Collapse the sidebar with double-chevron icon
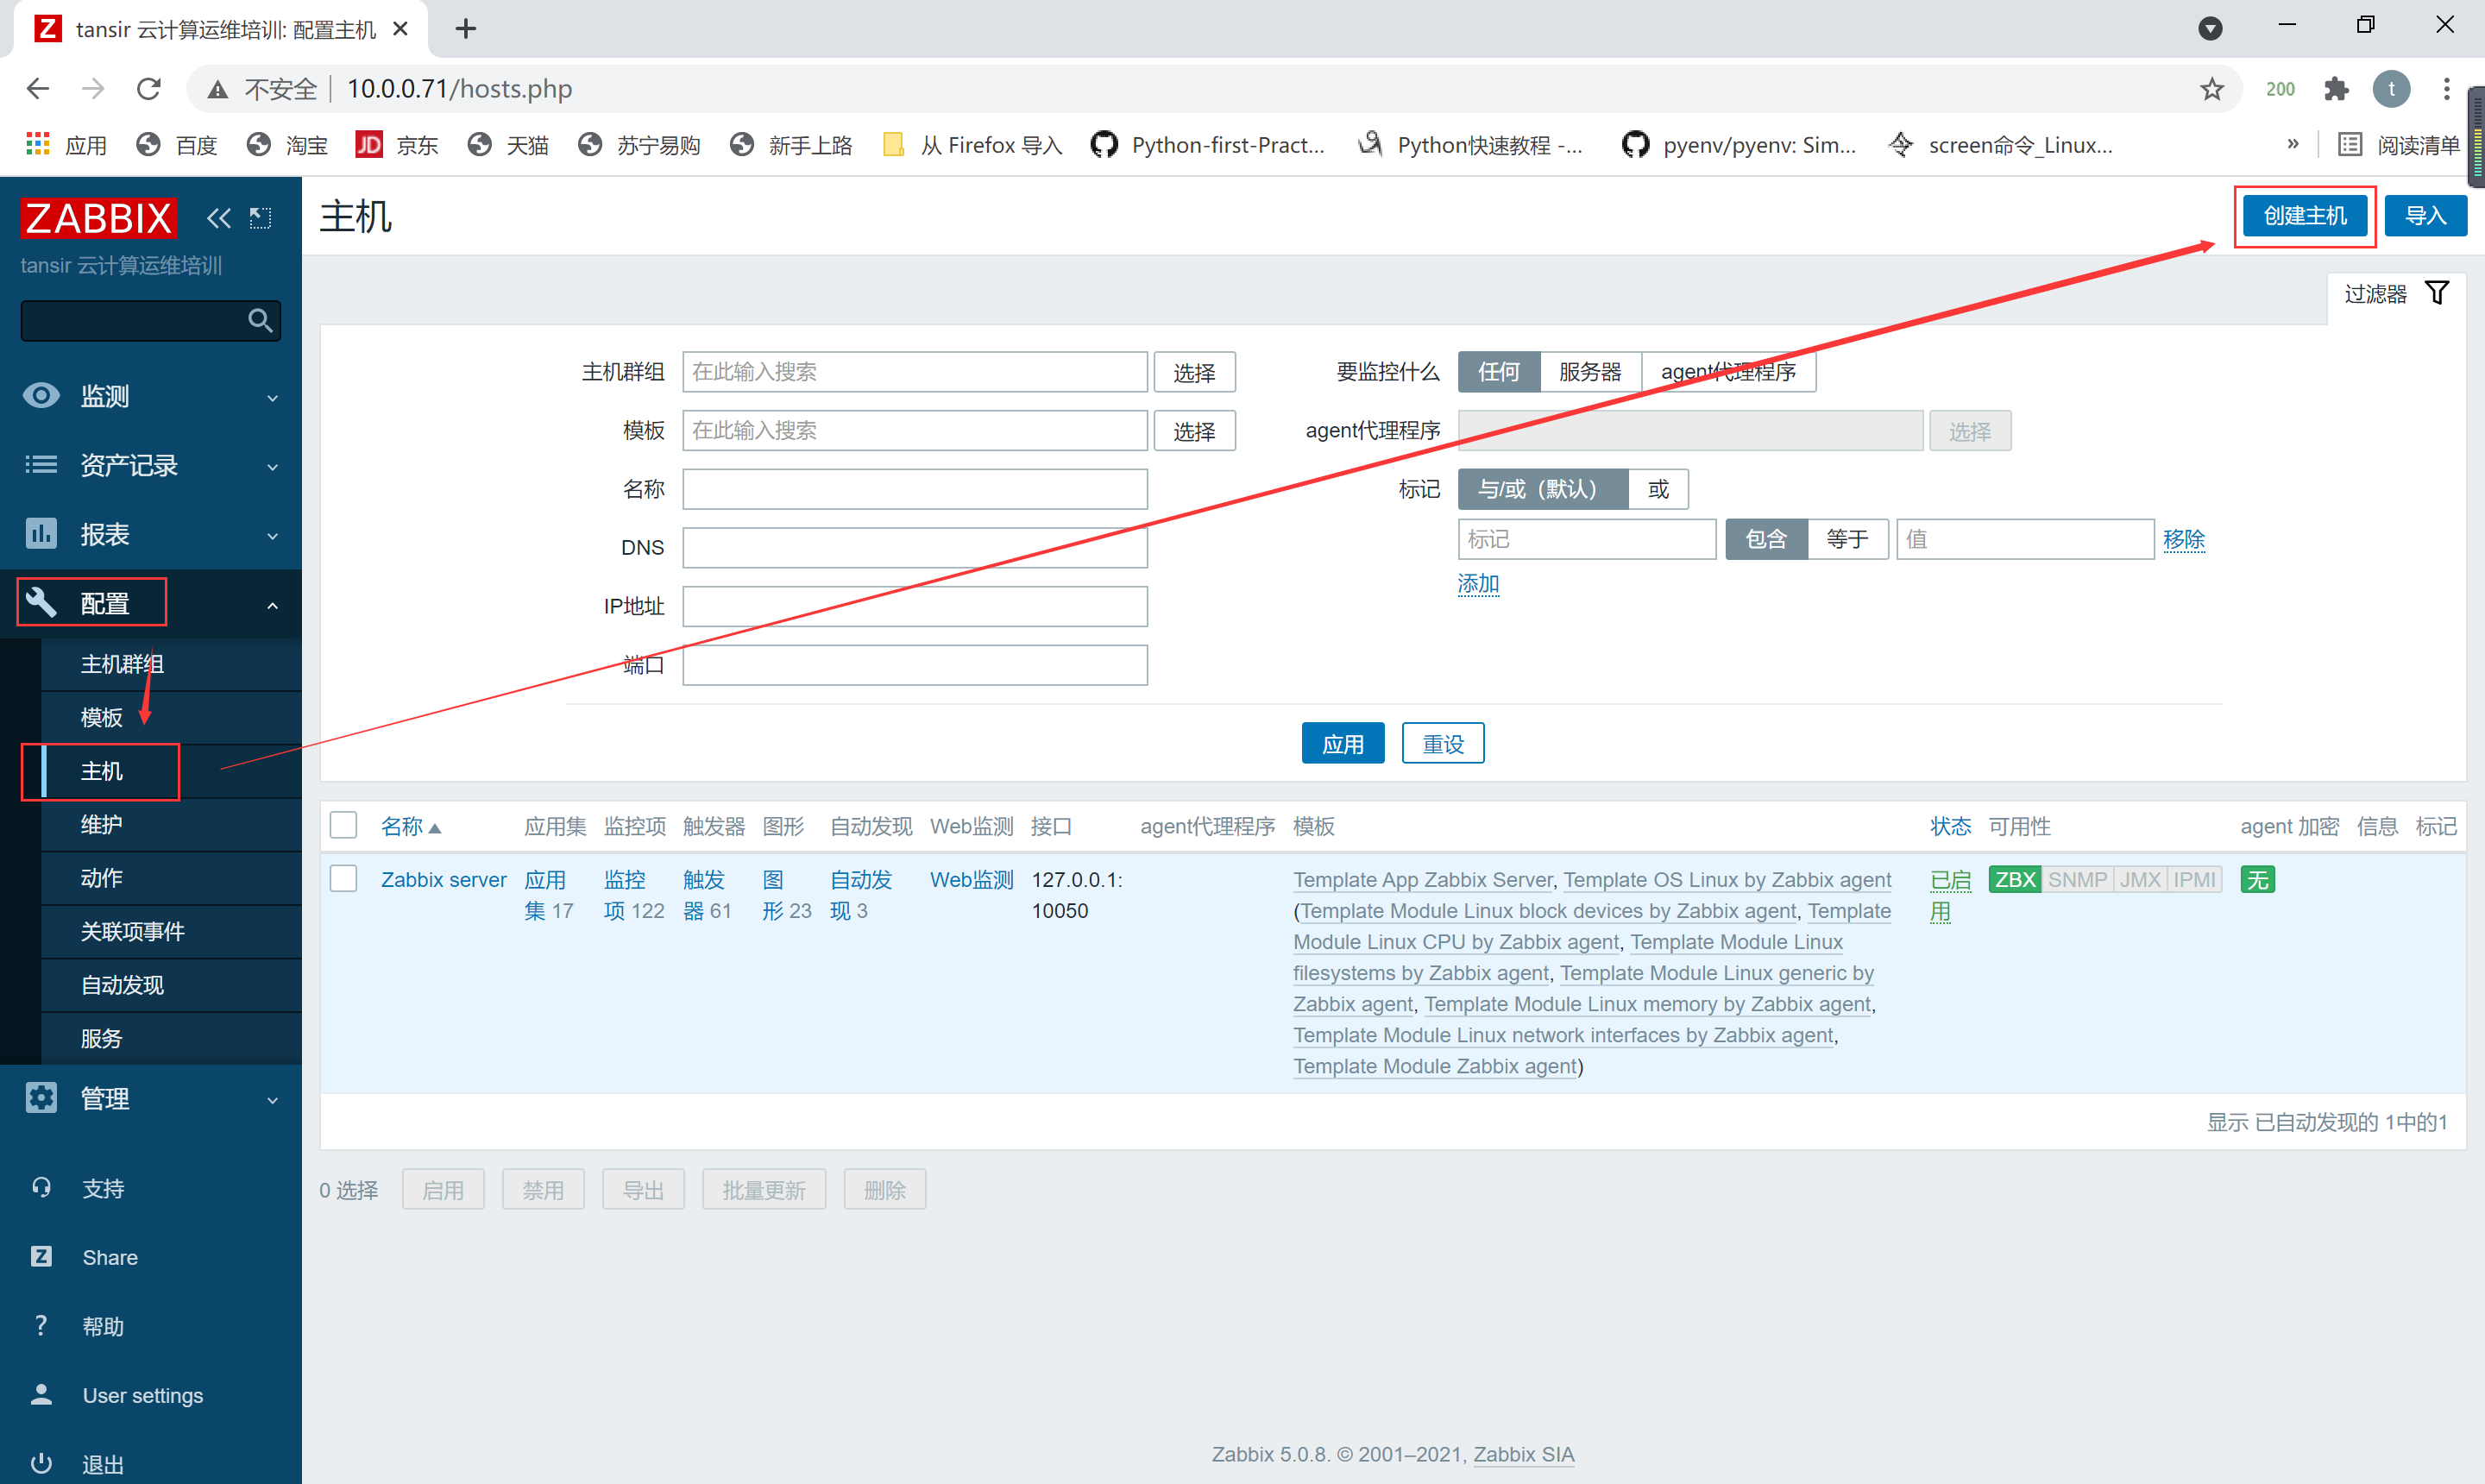 pyautogui.click(x=218, y=217)
